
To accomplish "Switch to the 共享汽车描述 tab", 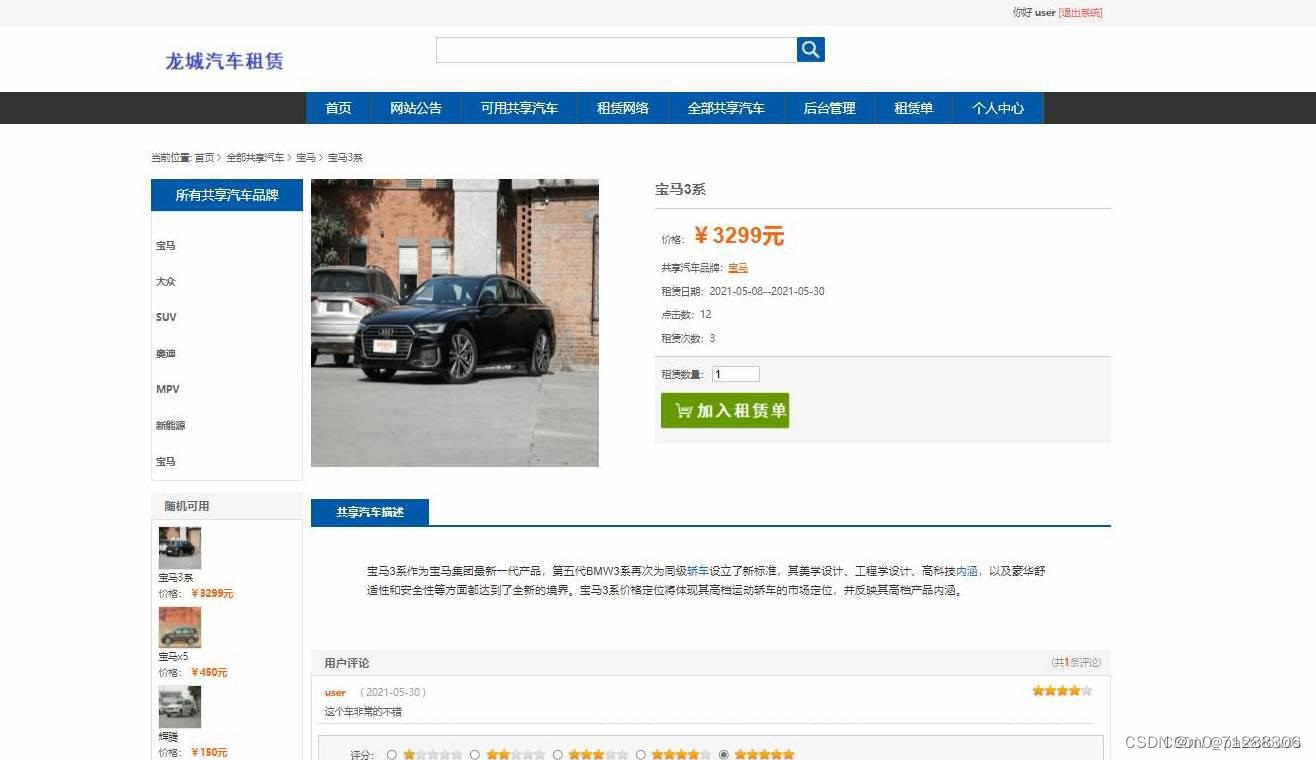I will coord(370,512).
